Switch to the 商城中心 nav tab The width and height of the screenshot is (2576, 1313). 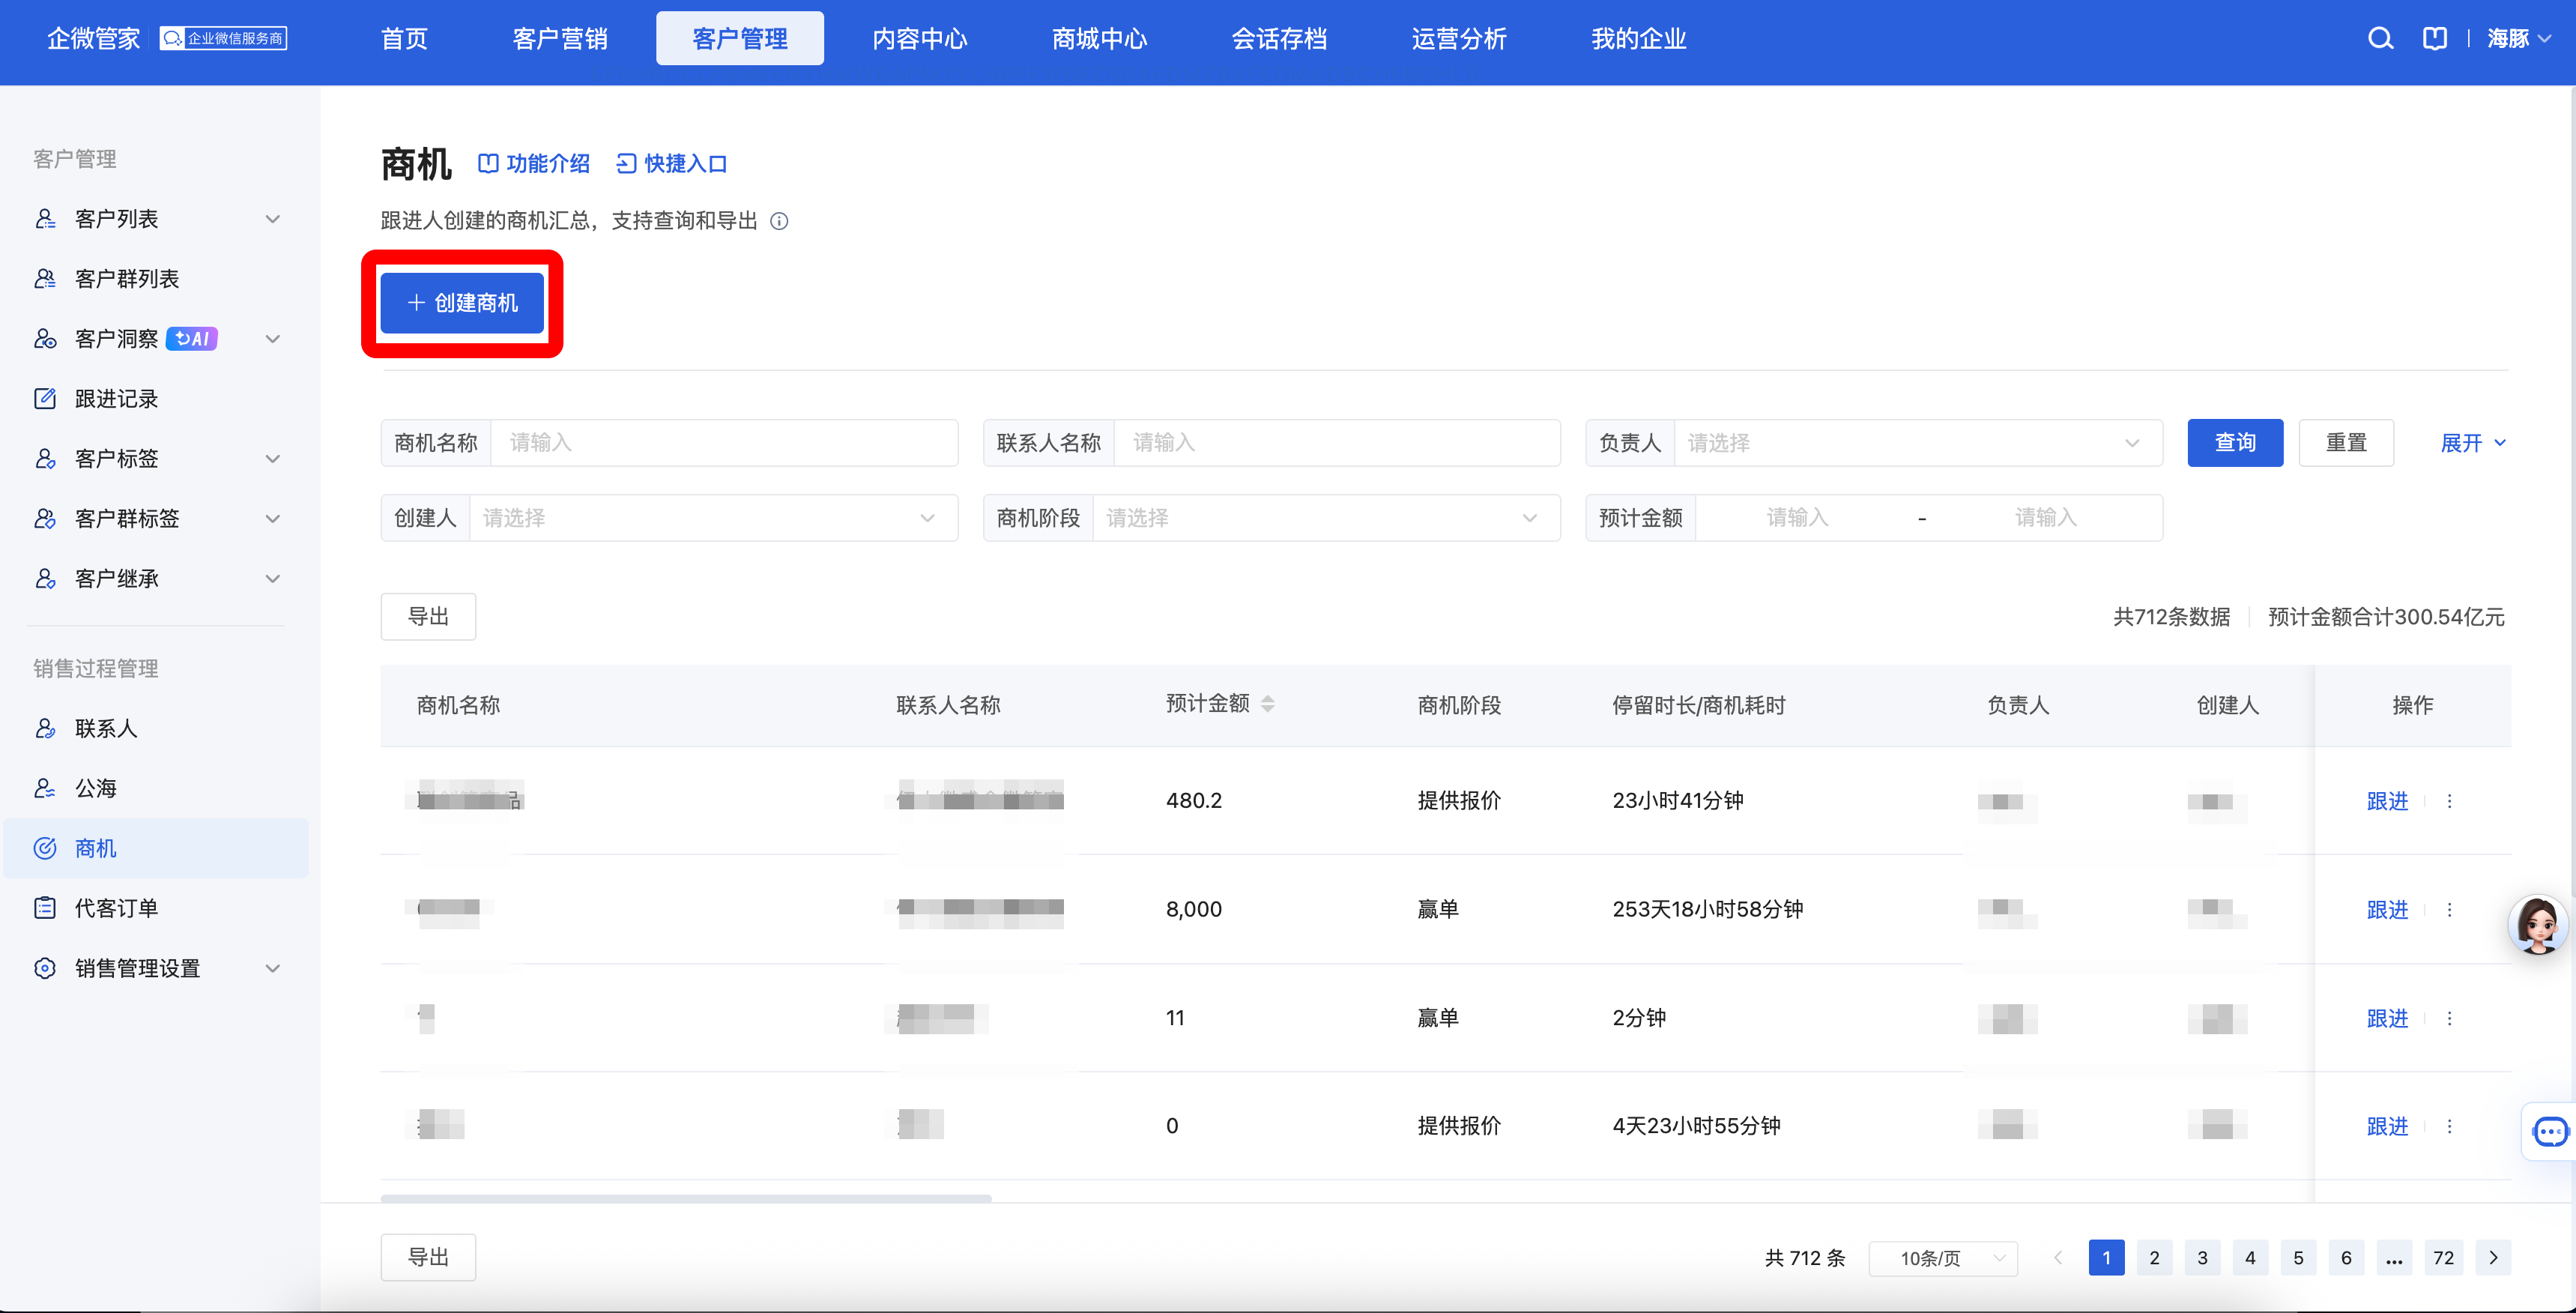(1099, 39)
